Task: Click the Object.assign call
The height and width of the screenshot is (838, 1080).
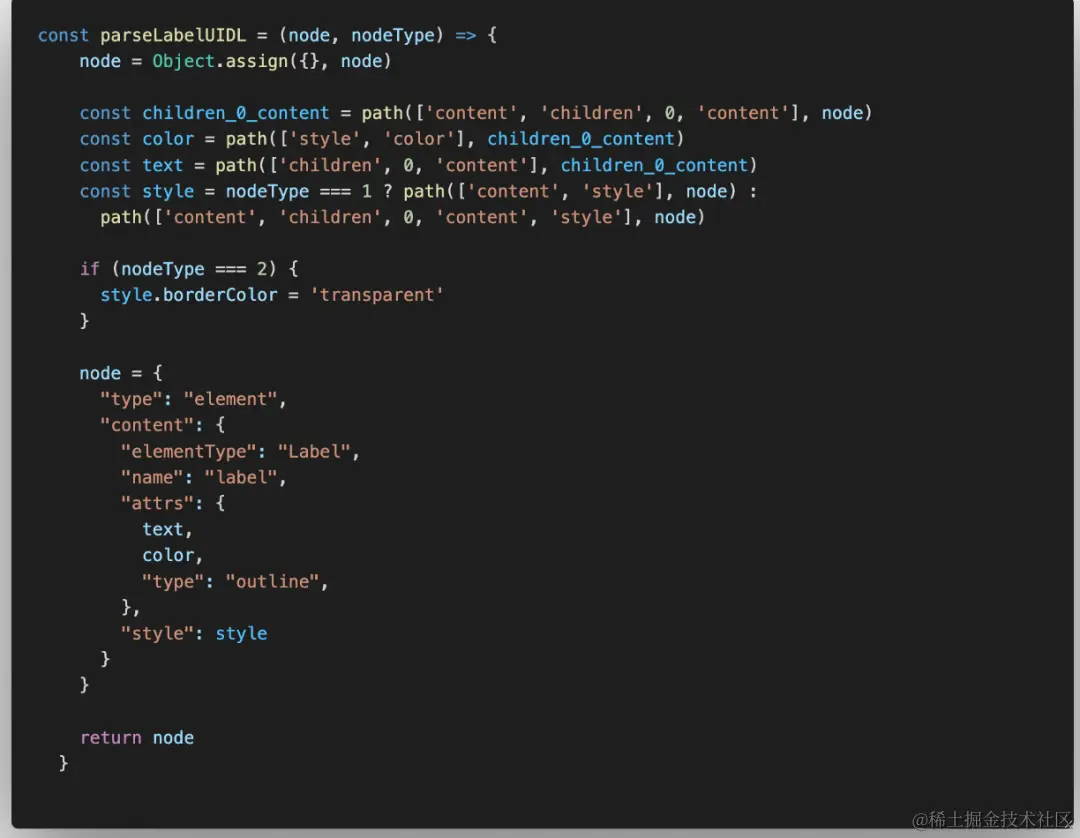Action: coord(272,61)
